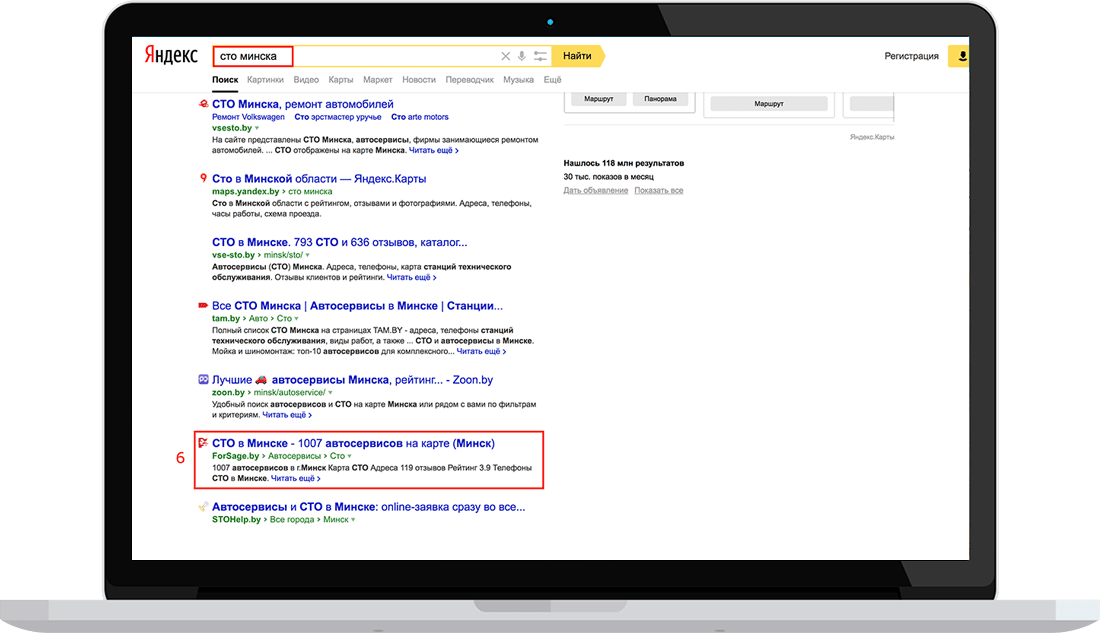The image size is (1100, 633).
Task: Click the favicon beside the vsesto.by result
Action: click(203, 104)
